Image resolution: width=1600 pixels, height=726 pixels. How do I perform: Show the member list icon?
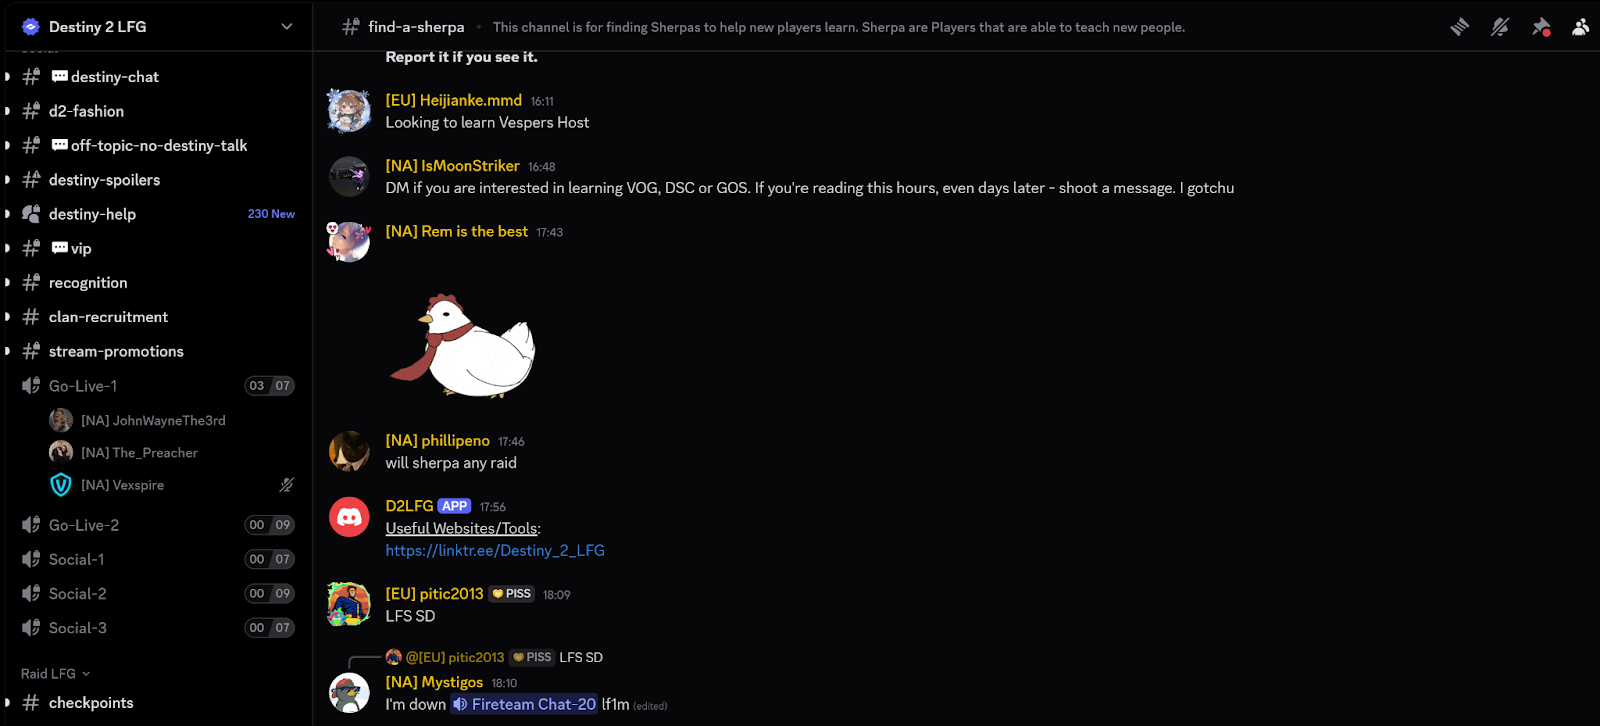click(x=1580, y=27)
